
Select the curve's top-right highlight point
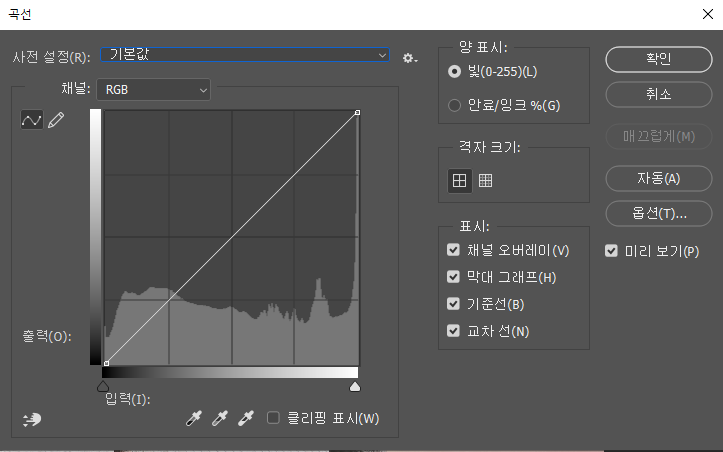357,113
